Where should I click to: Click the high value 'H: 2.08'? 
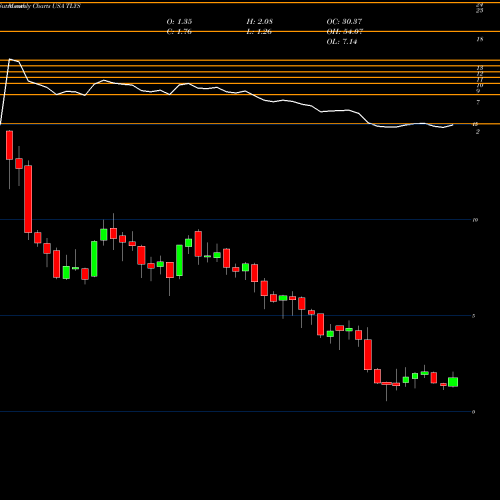260,22
